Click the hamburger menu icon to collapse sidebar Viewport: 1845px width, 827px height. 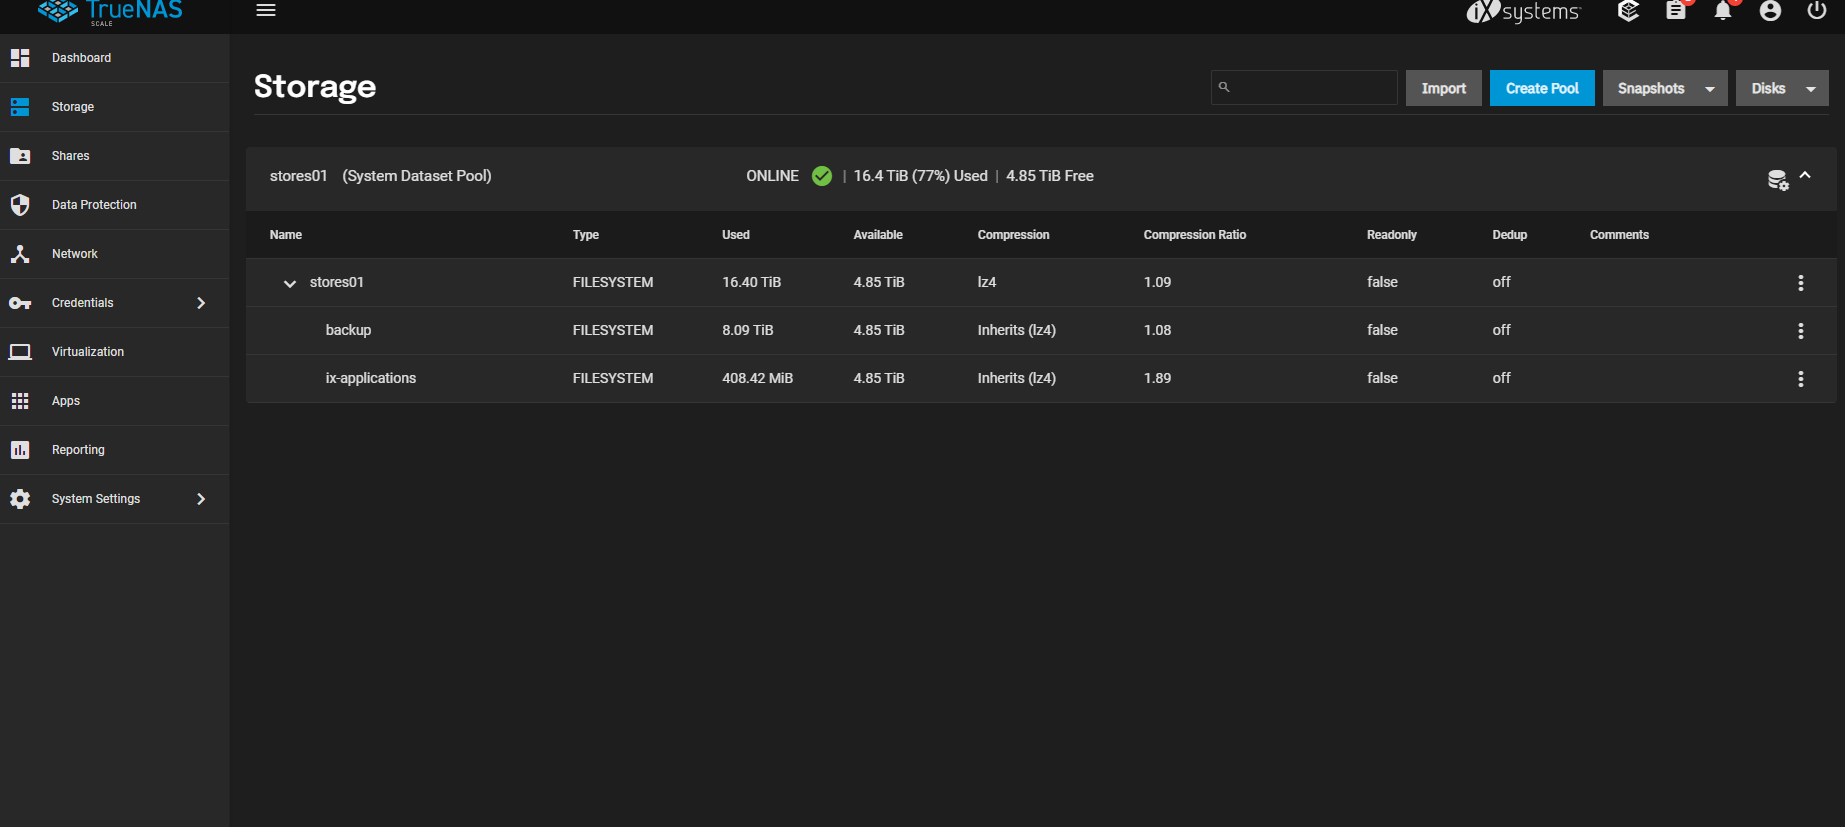(265, 10)
